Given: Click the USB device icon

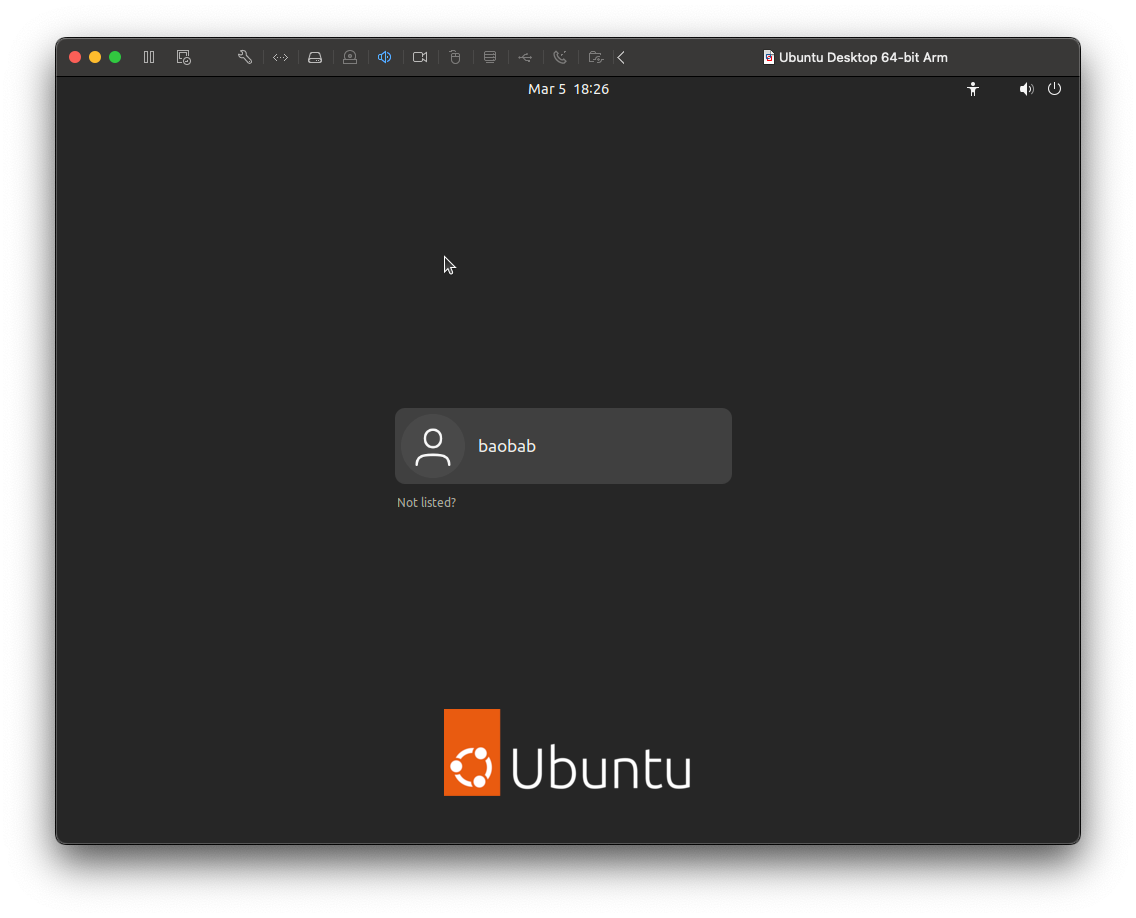Looking at the screenshot, I should 525,57.
